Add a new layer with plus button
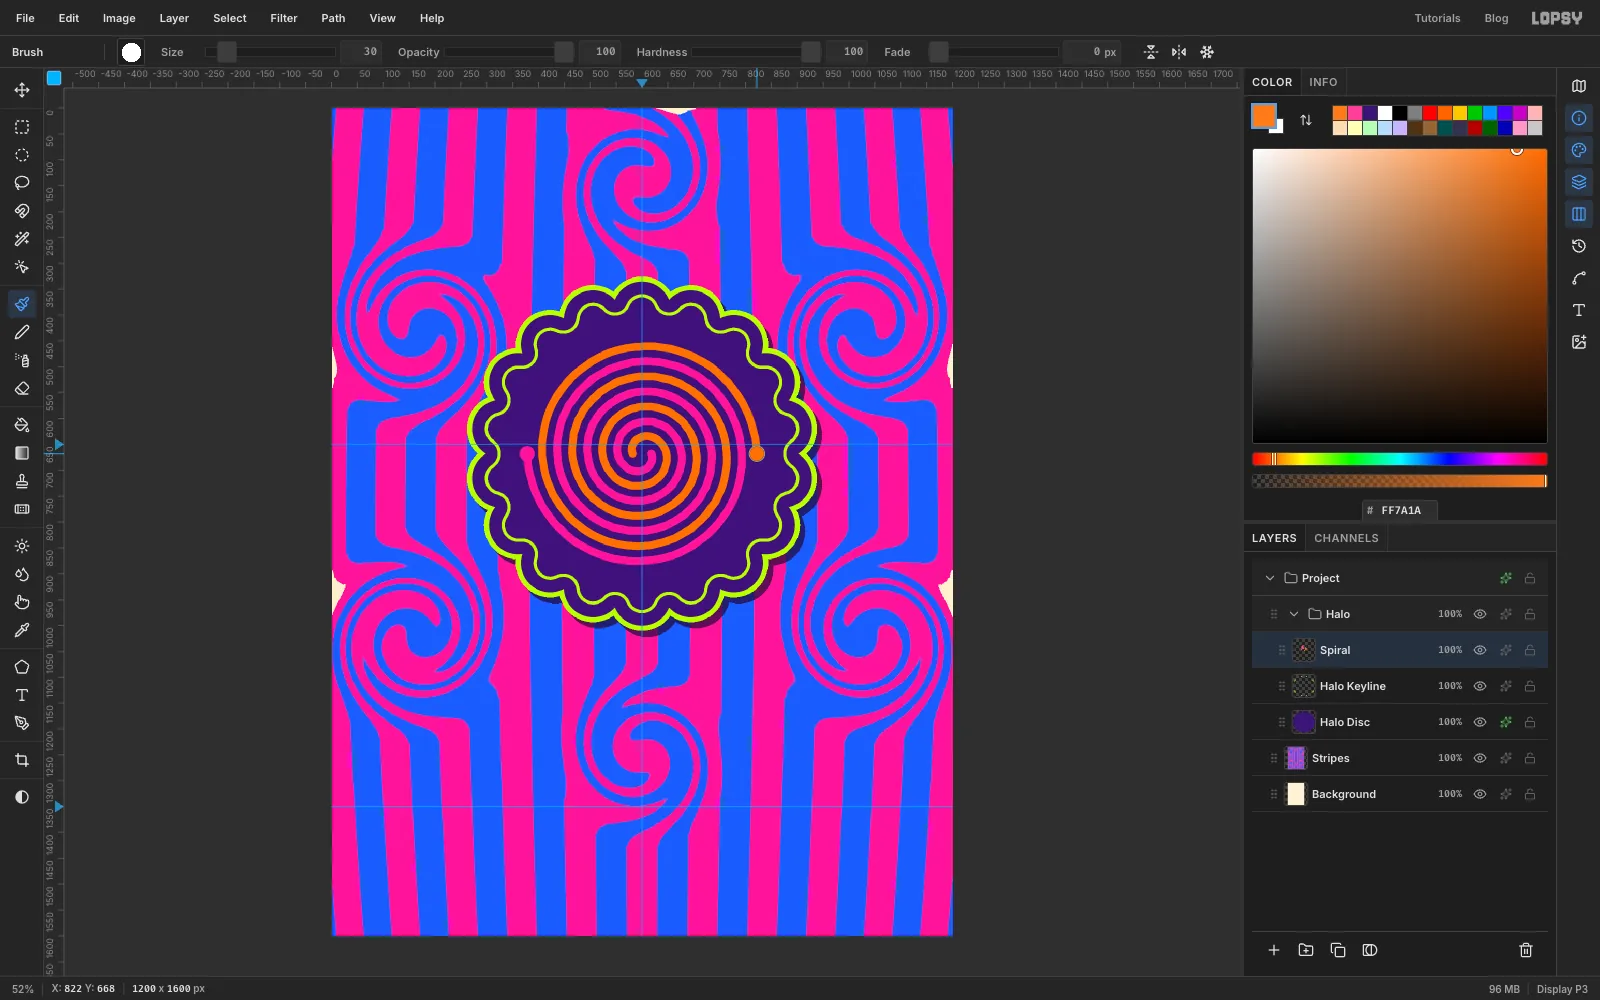 point(1274,950)
